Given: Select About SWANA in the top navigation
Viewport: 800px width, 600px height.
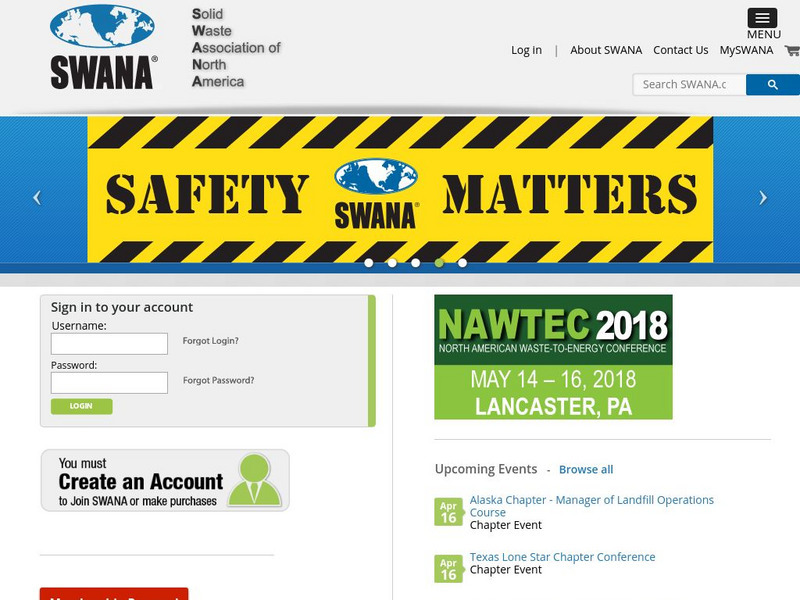Looking at the screenshot, I should click(x=605, y=49).
